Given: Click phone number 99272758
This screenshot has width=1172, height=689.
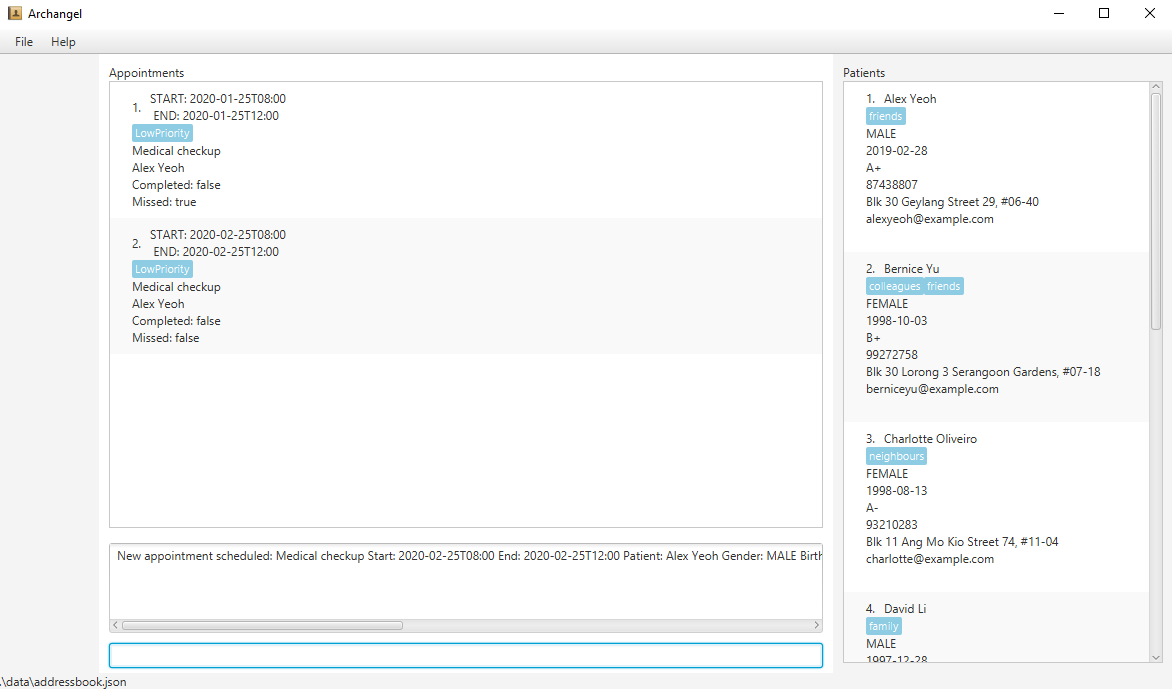Looking at the screenshot, I should (x=892, y=354).
